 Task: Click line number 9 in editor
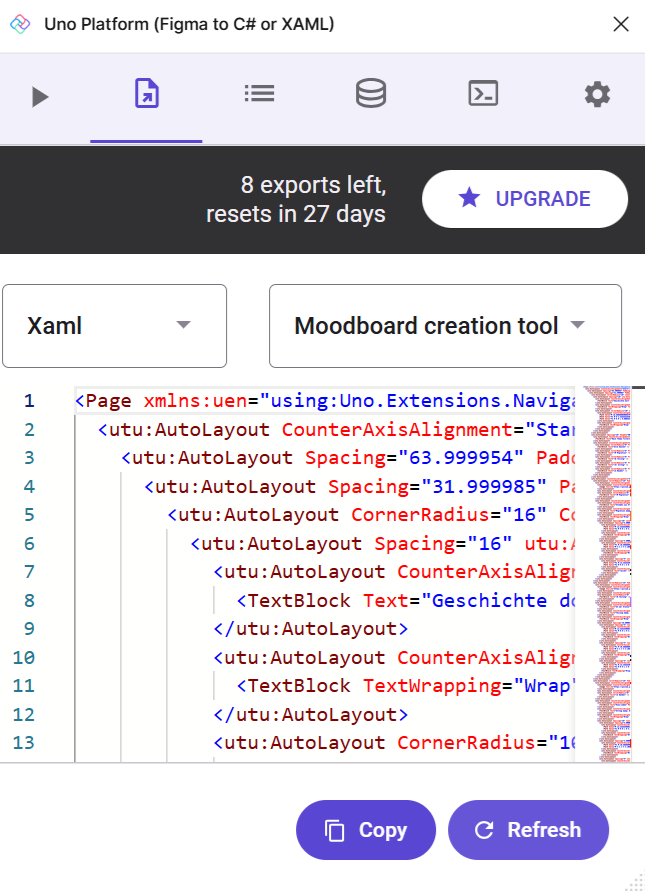click(29, 629)
